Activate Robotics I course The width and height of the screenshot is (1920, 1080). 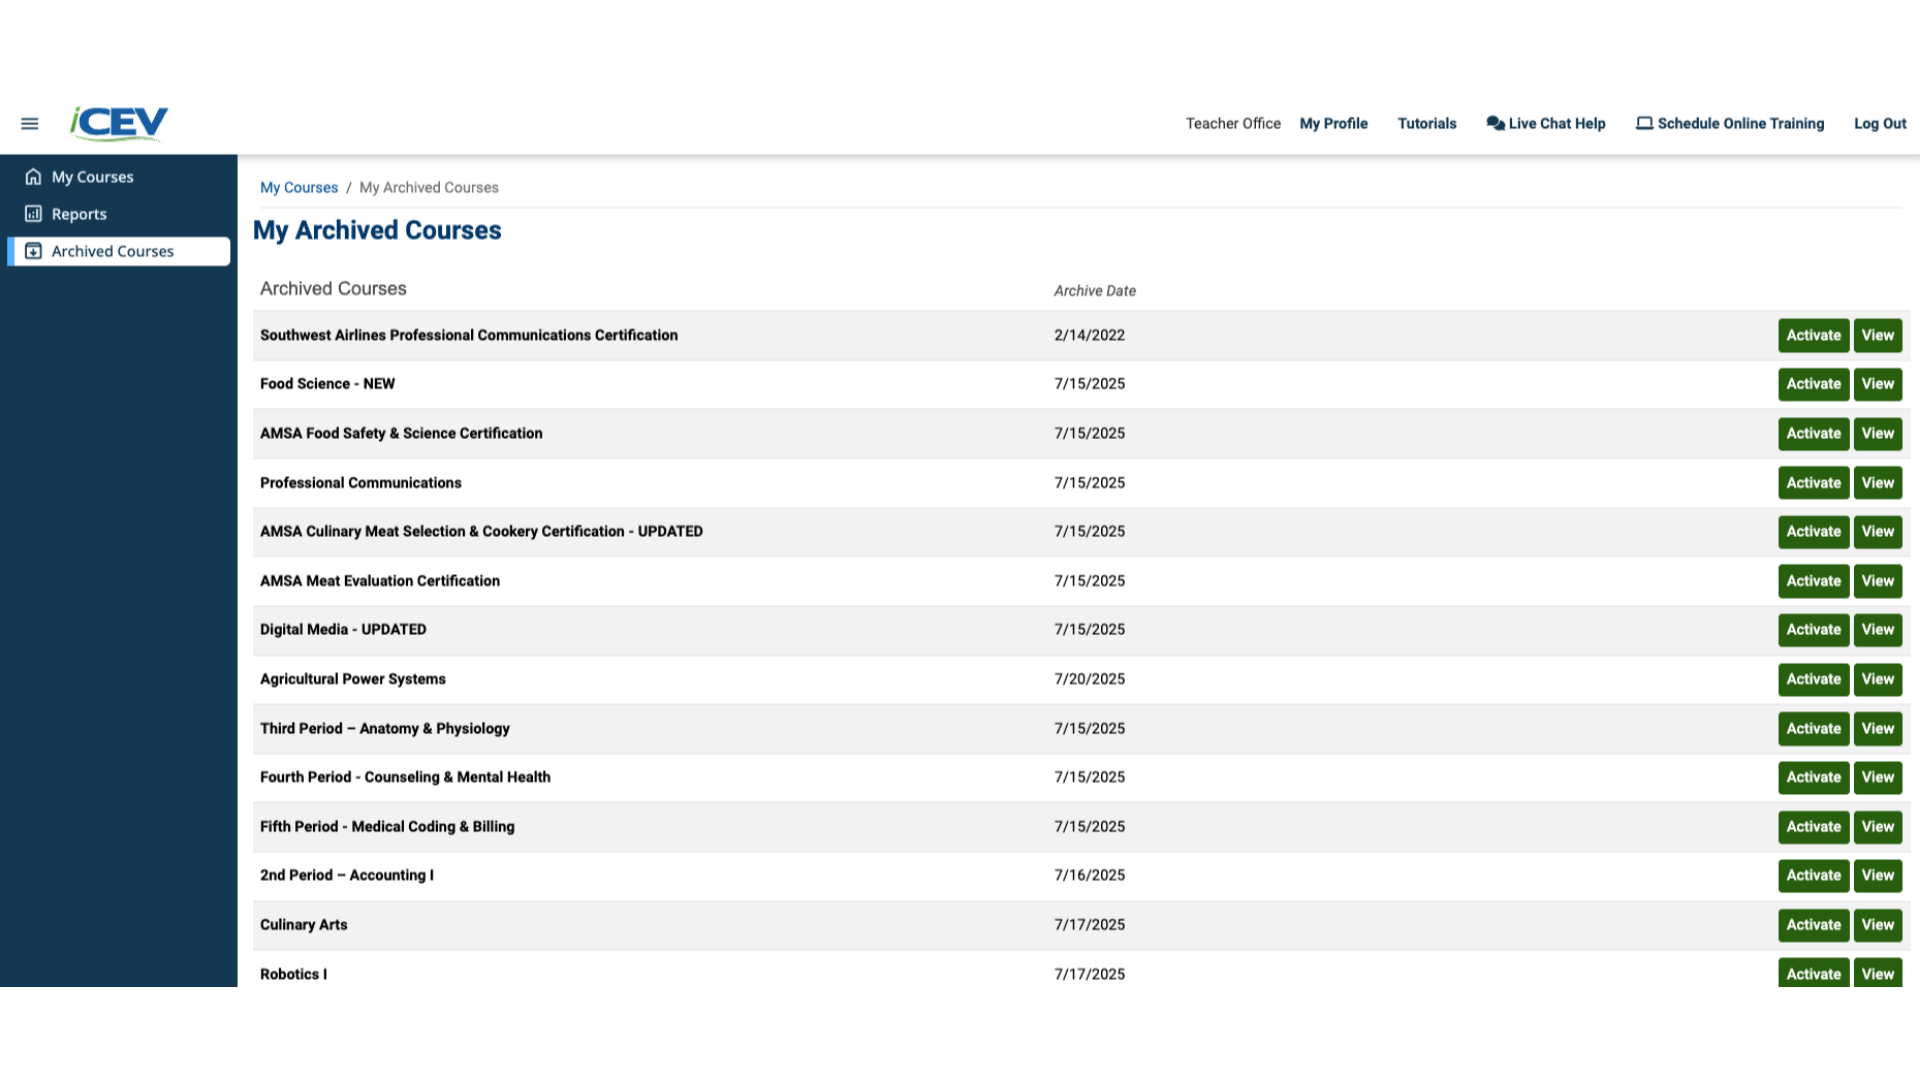click(x=1813, y=973)
